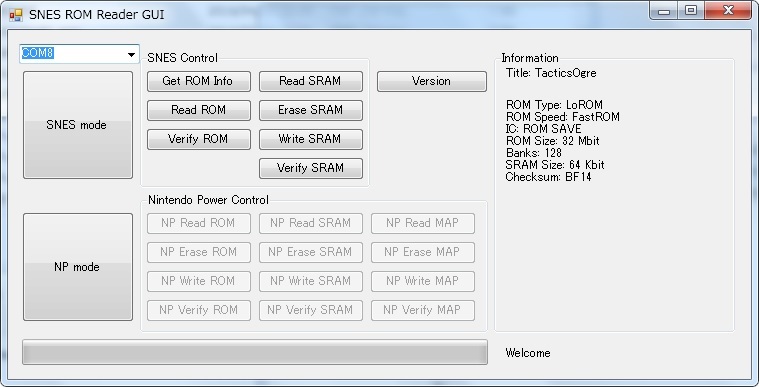This screenshot has height=387, width=759.
Task: Click Get ROM Info button
Action: [199, 81]
